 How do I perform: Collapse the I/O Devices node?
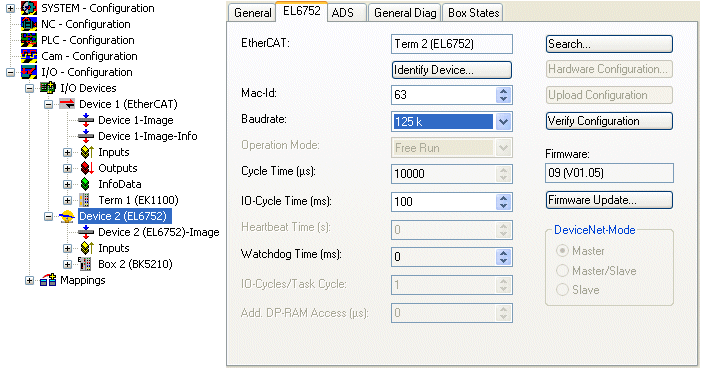[x=30, y=88]
